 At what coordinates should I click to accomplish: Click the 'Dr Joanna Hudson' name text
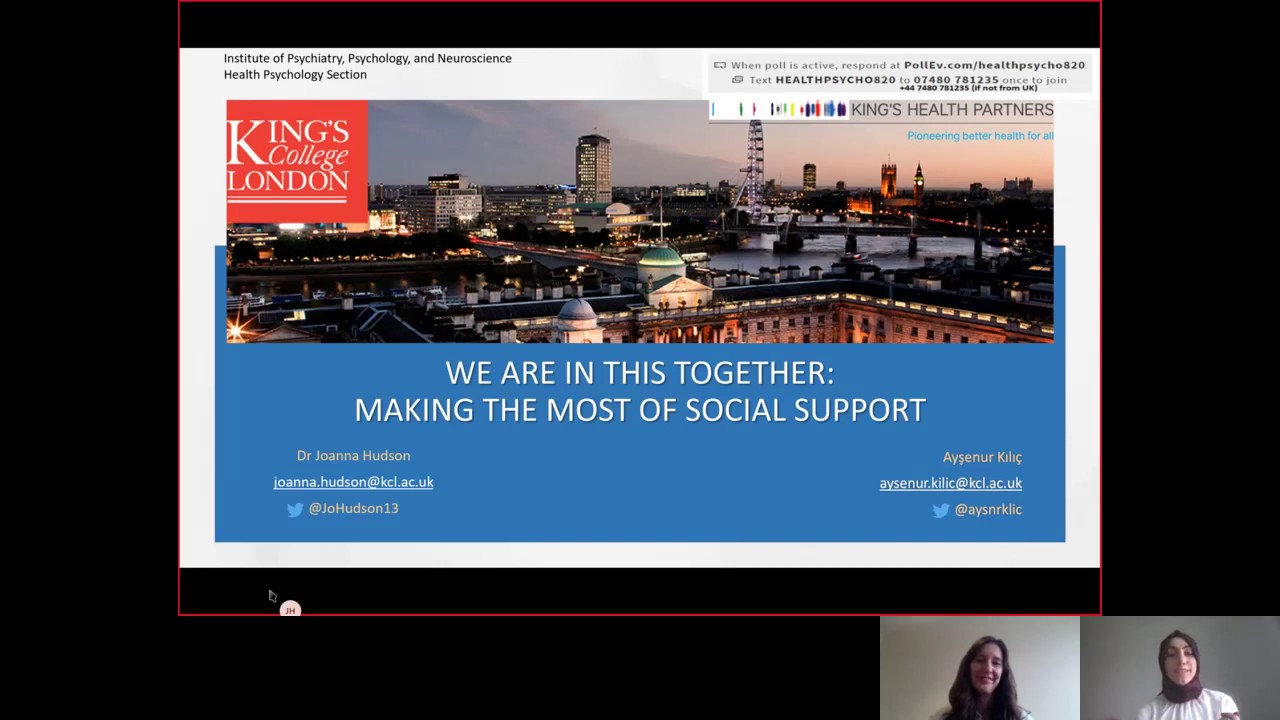coord(353,455)
